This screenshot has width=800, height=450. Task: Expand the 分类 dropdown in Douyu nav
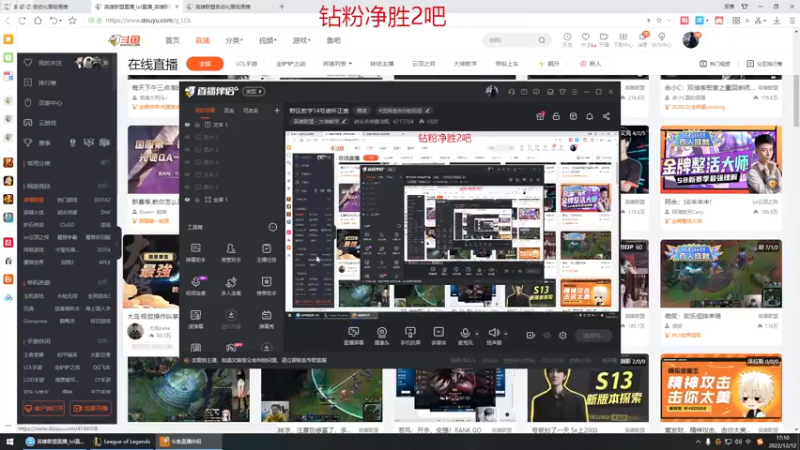pos(234,40)
